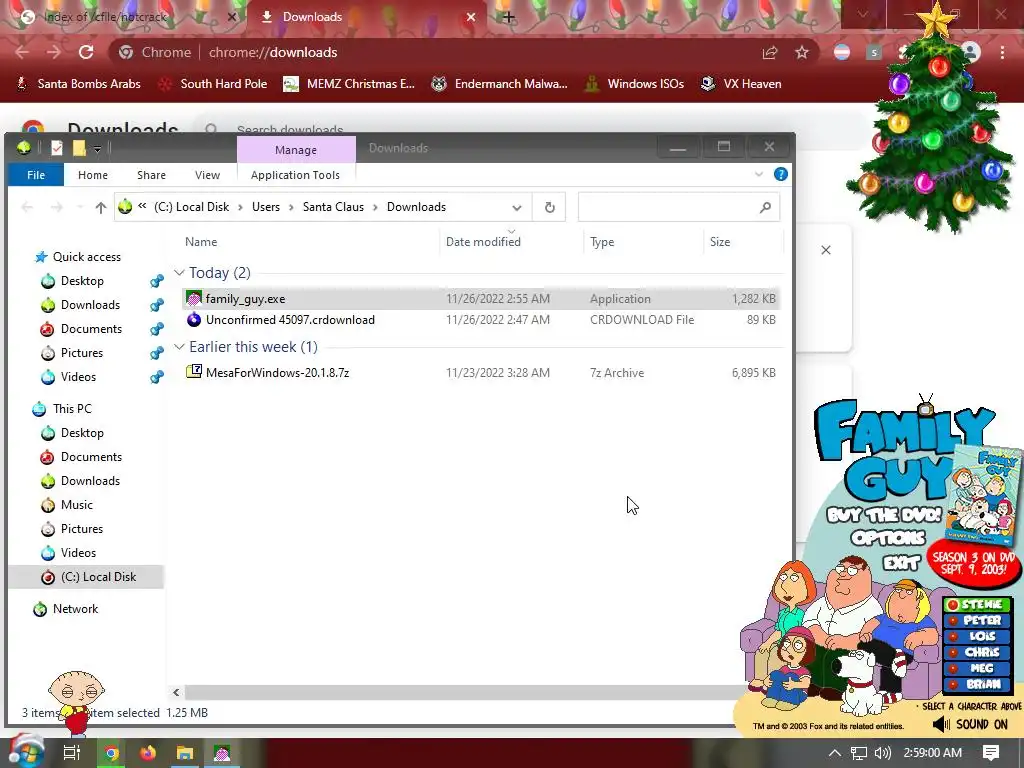The image size is (1024, 768).
Task: Open the VX Heaven bookmark
Action: pos(741,84)
